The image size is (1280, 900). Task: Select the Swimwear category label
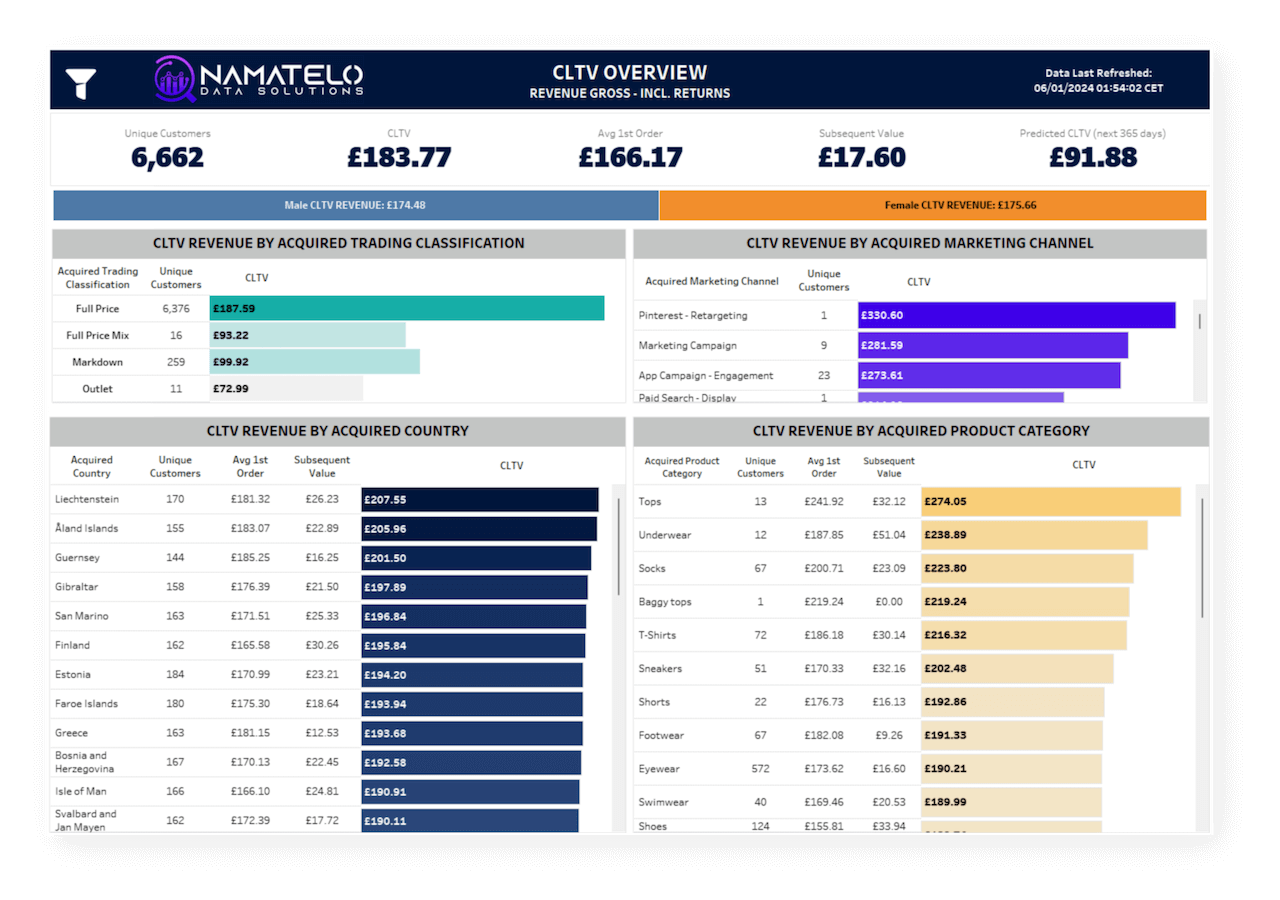tap(662, 802)
